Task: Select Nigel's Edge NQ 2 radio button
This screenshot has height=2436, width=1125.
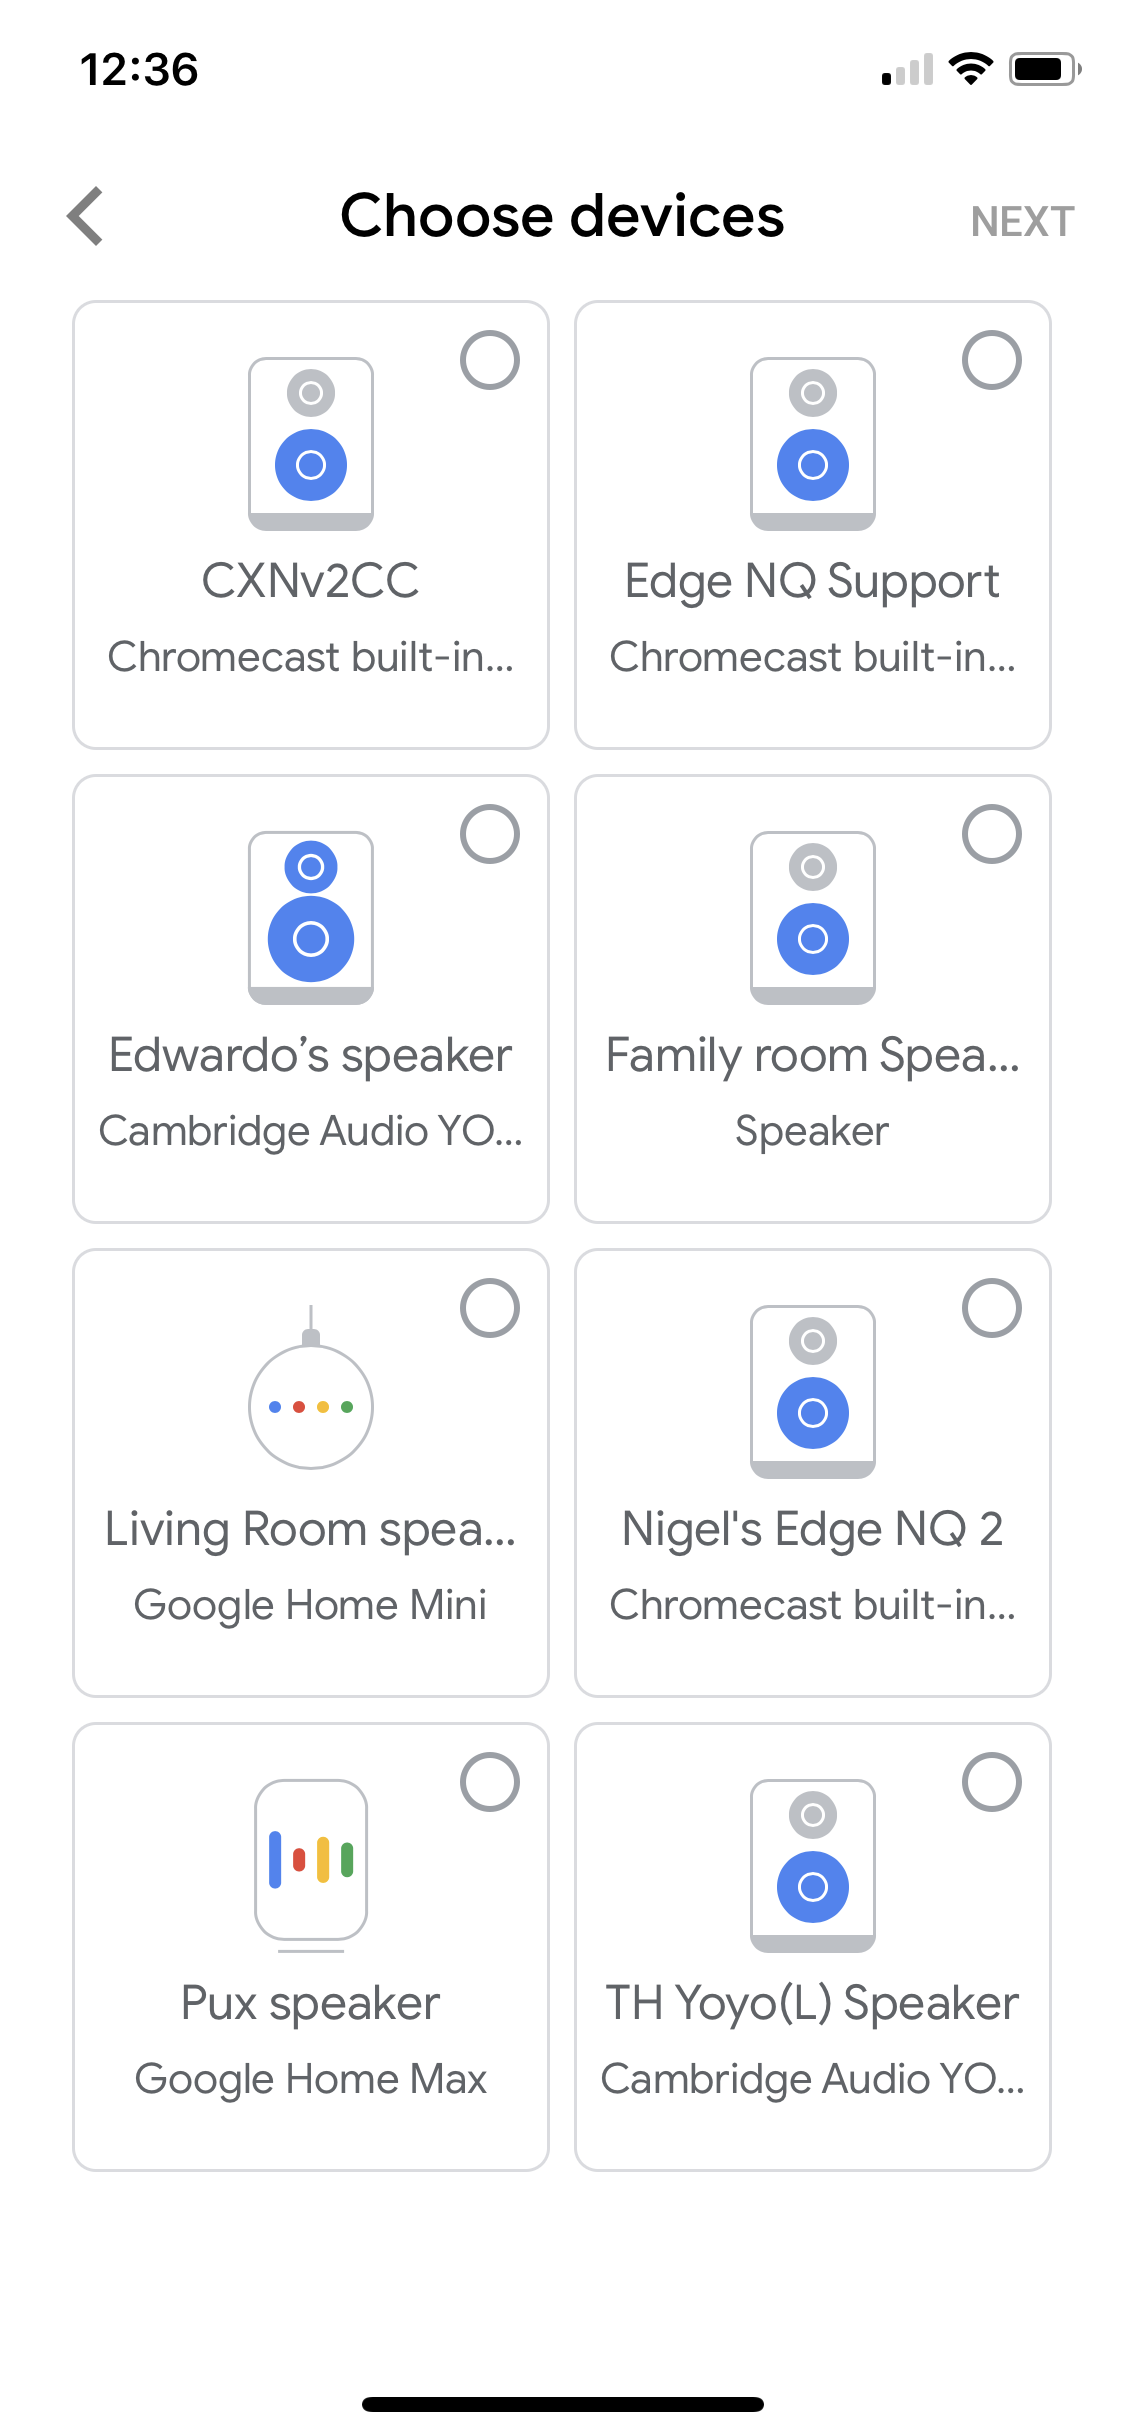Action: (x=992, y=1308)
